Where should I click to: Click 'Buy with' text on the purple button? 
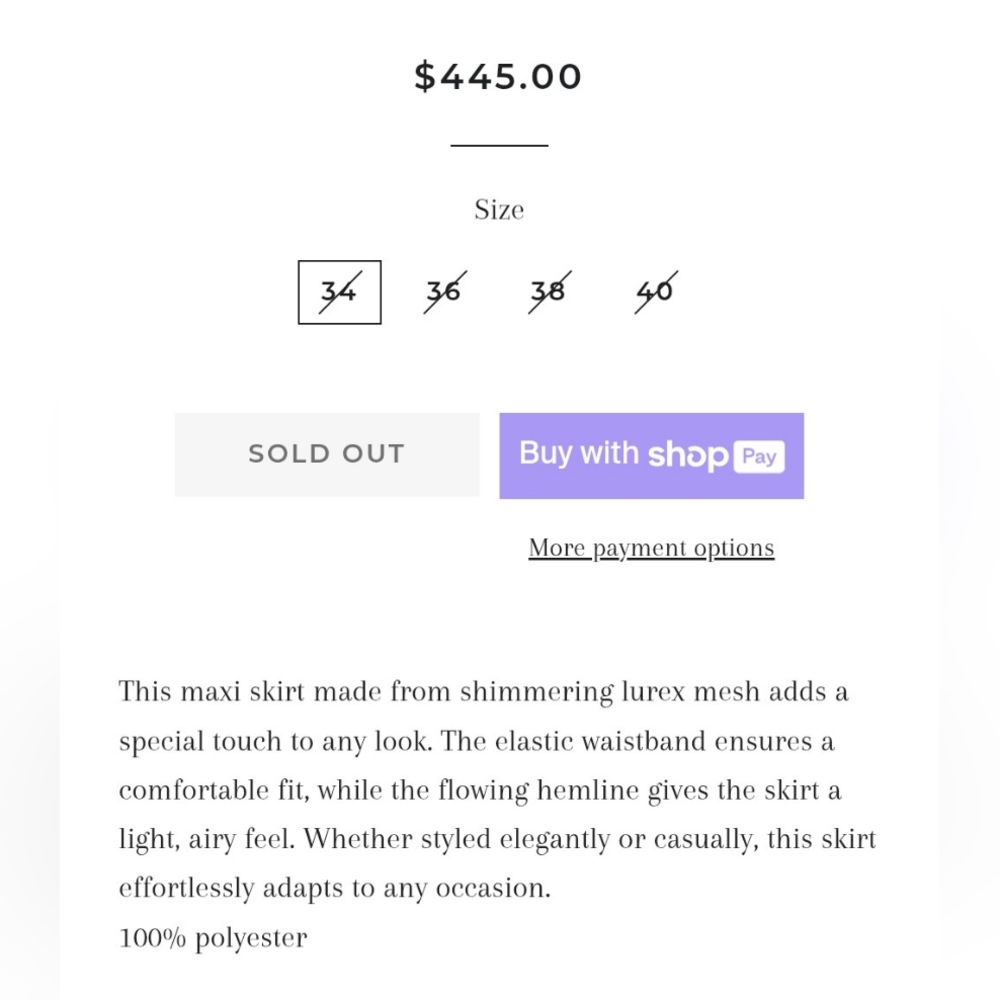579,453
